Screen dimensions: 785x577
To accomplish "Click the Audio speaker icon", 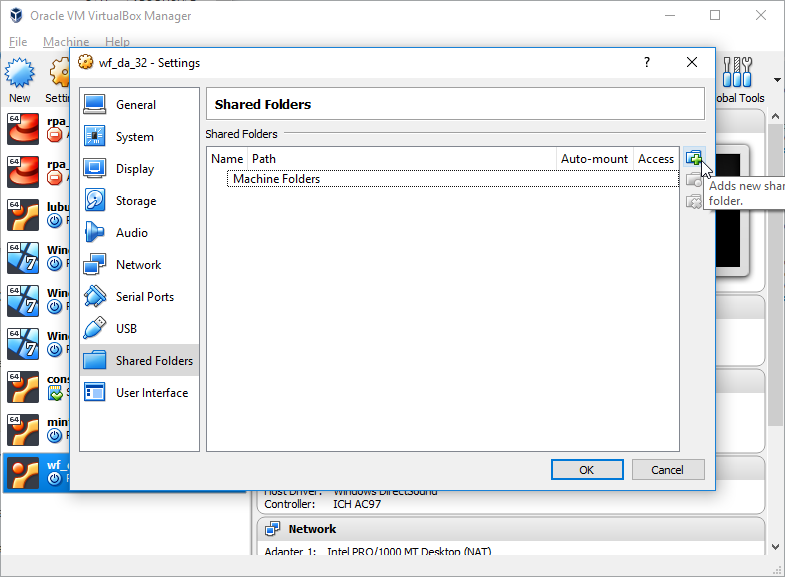I will pyautogui.click(x=95, y=232).
